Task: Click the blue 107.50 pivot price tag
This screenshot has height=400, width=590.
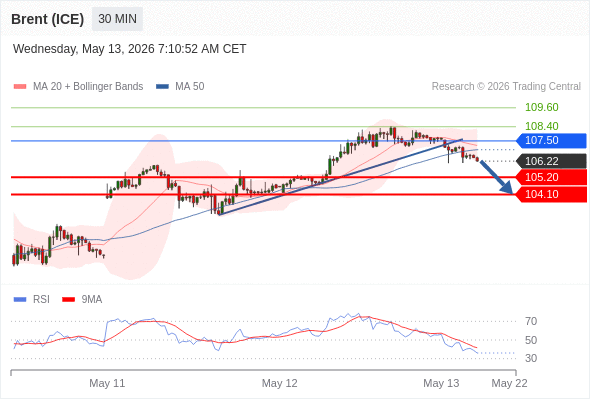Action: (x=551, y=140)
